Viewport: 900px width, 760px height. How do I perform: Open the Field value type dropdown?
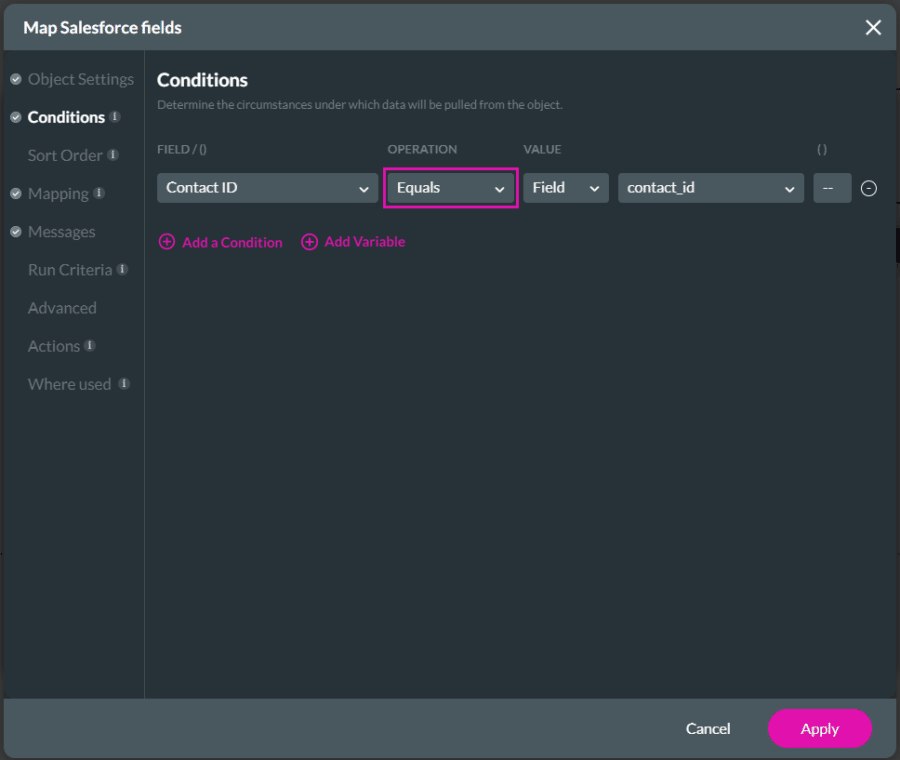click(565, 188)
